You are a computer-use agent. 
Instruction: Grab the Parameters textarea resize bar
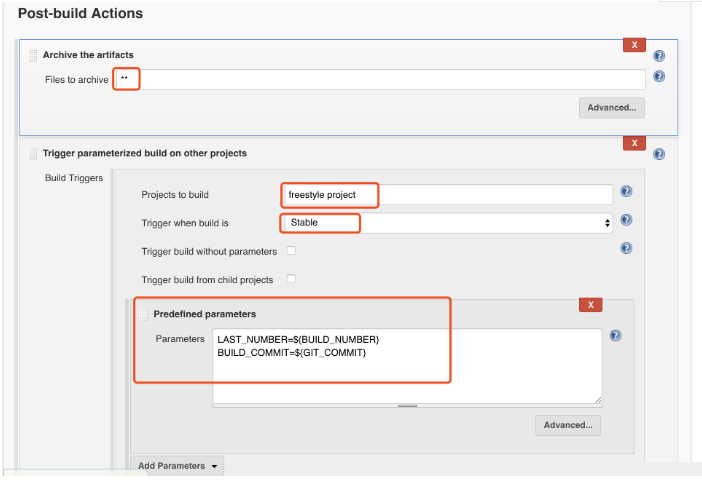click(407, 406)
